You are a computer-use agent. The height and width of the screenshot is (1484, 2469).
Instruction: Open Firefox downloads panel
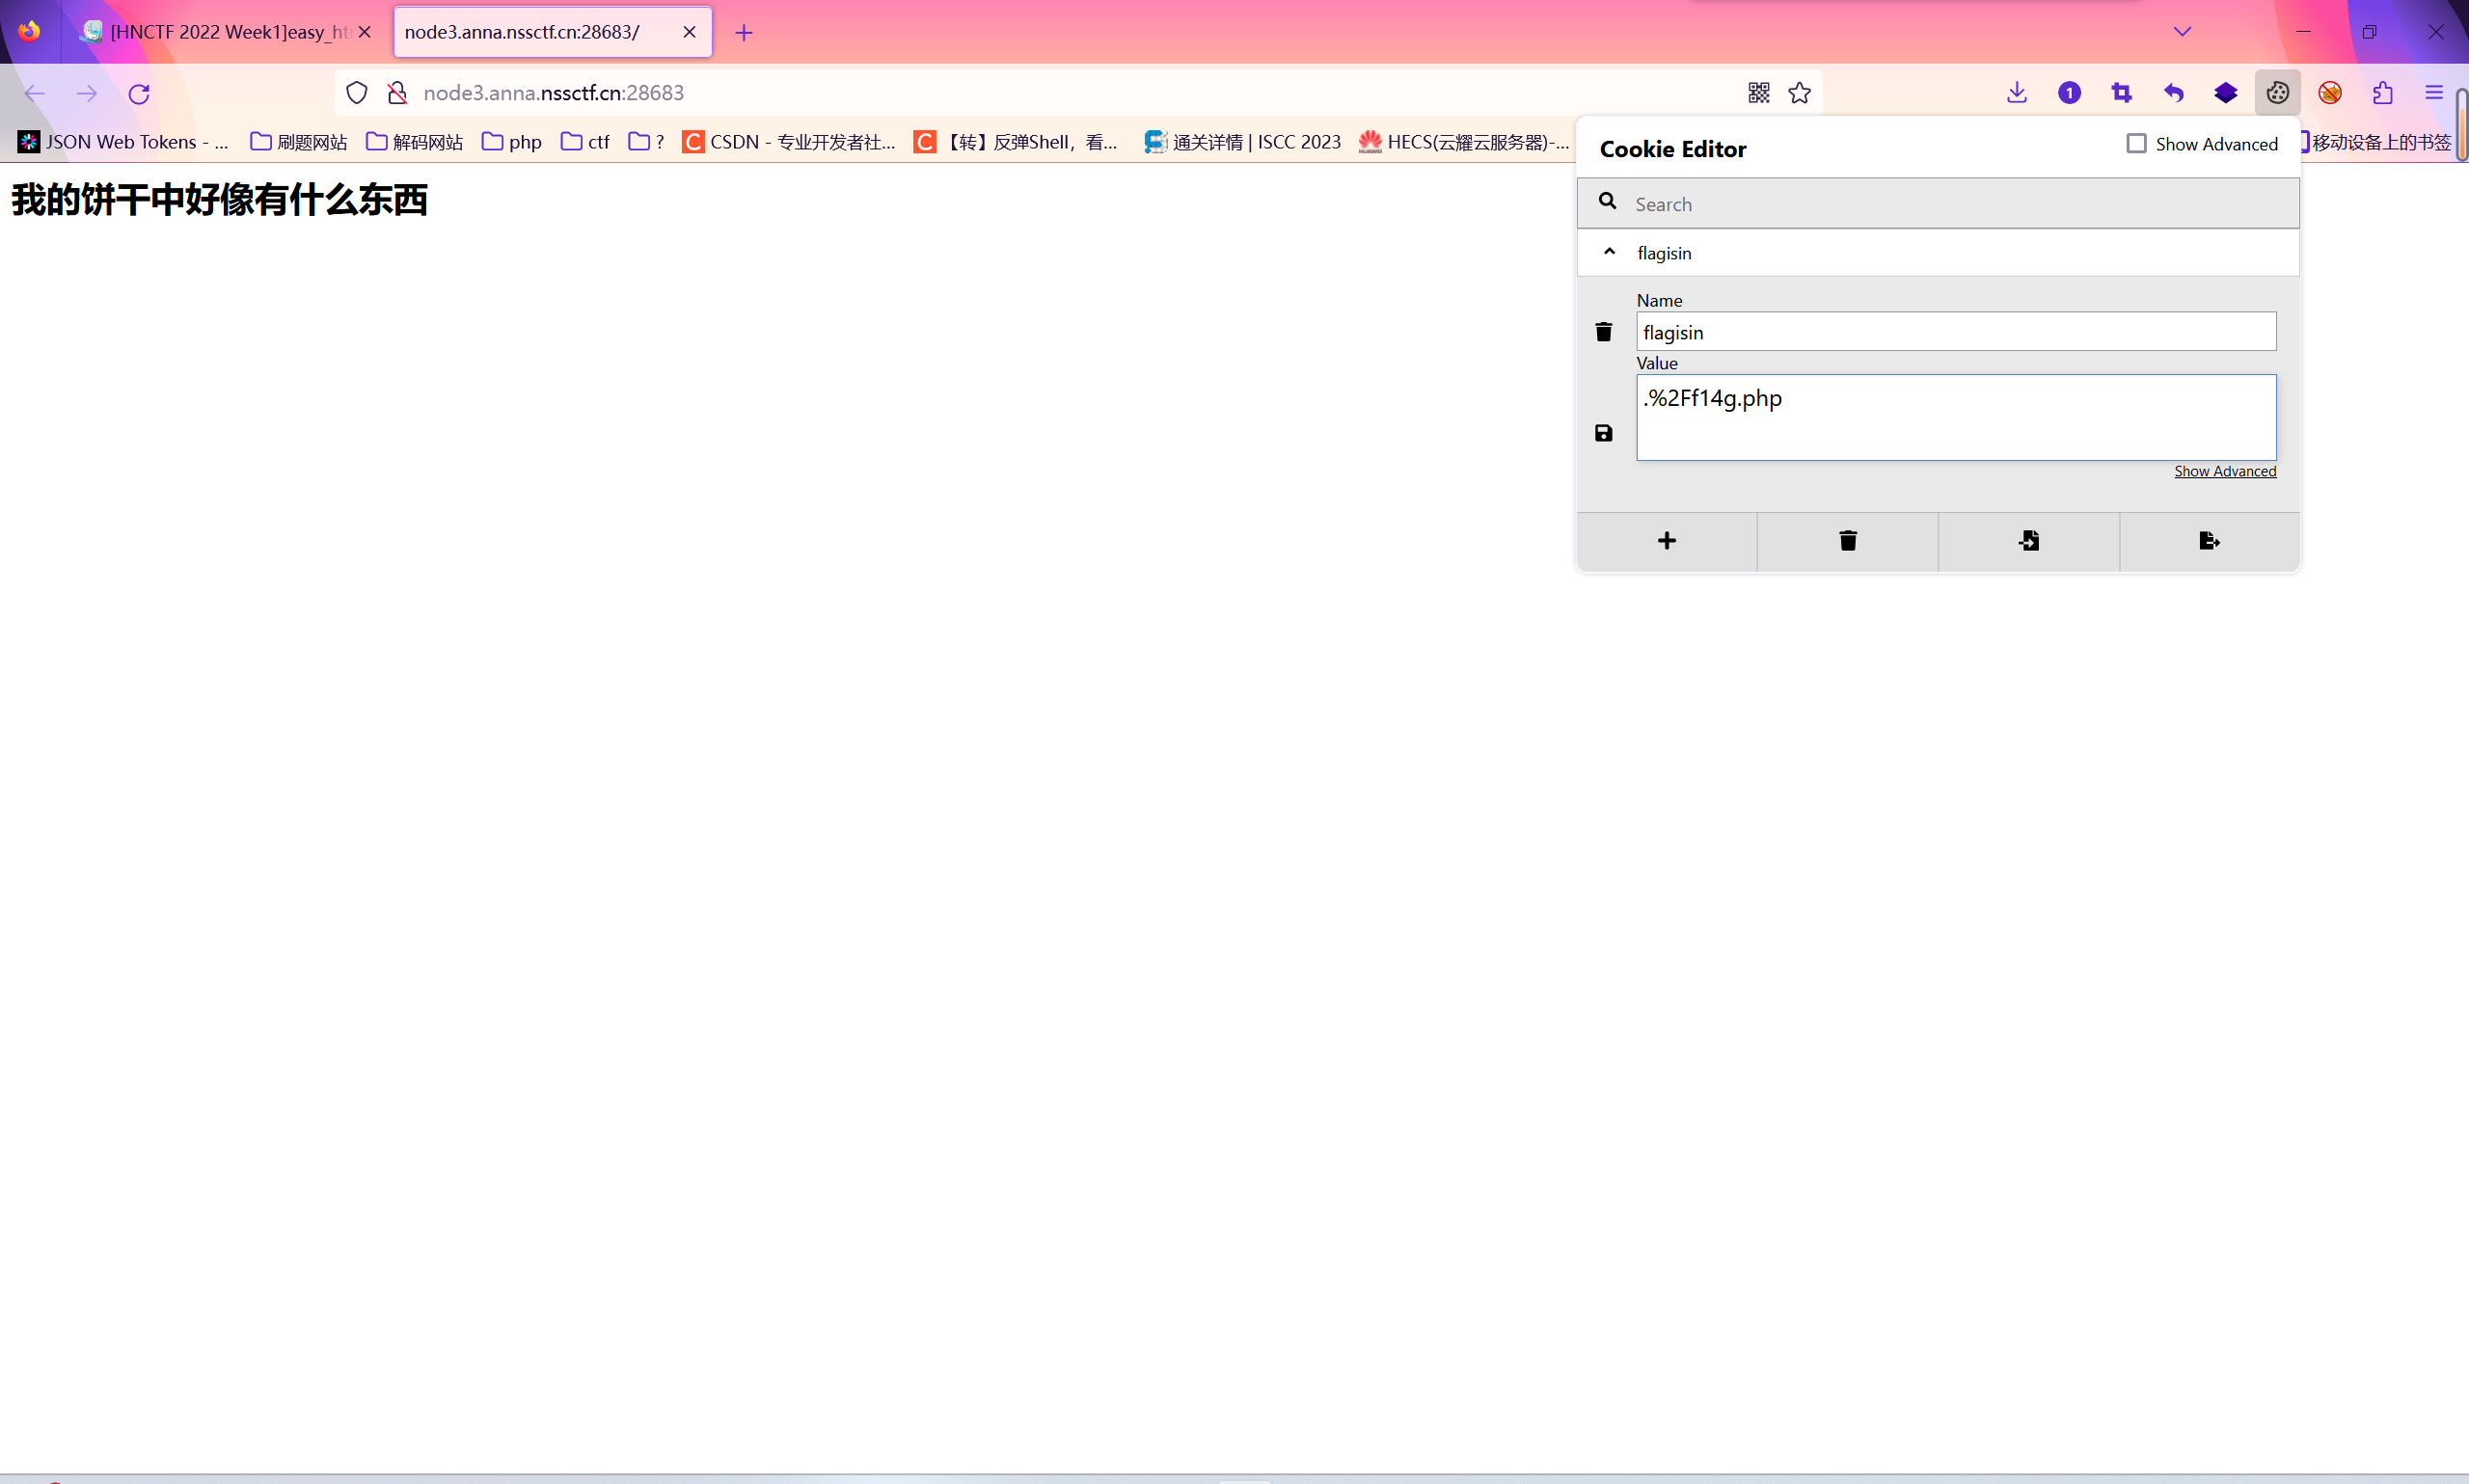2016,93
